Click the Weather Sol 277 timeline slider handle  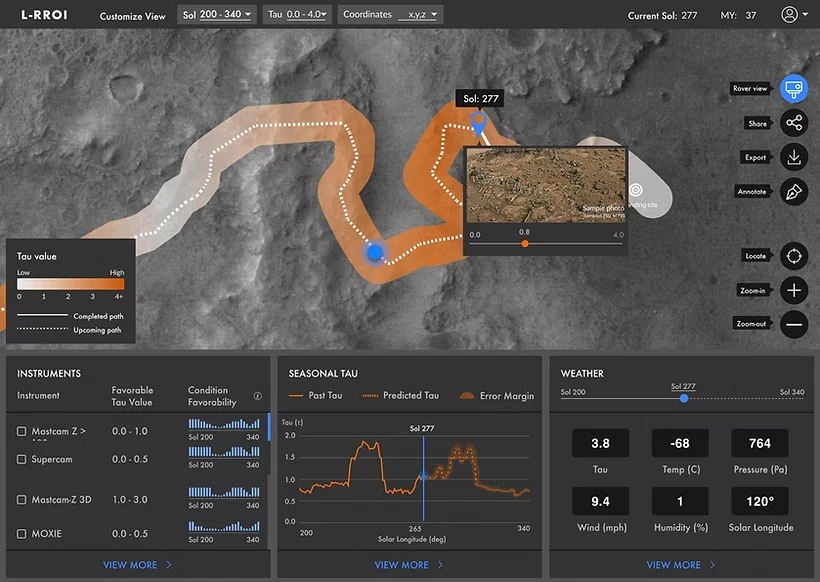[684, 398]
